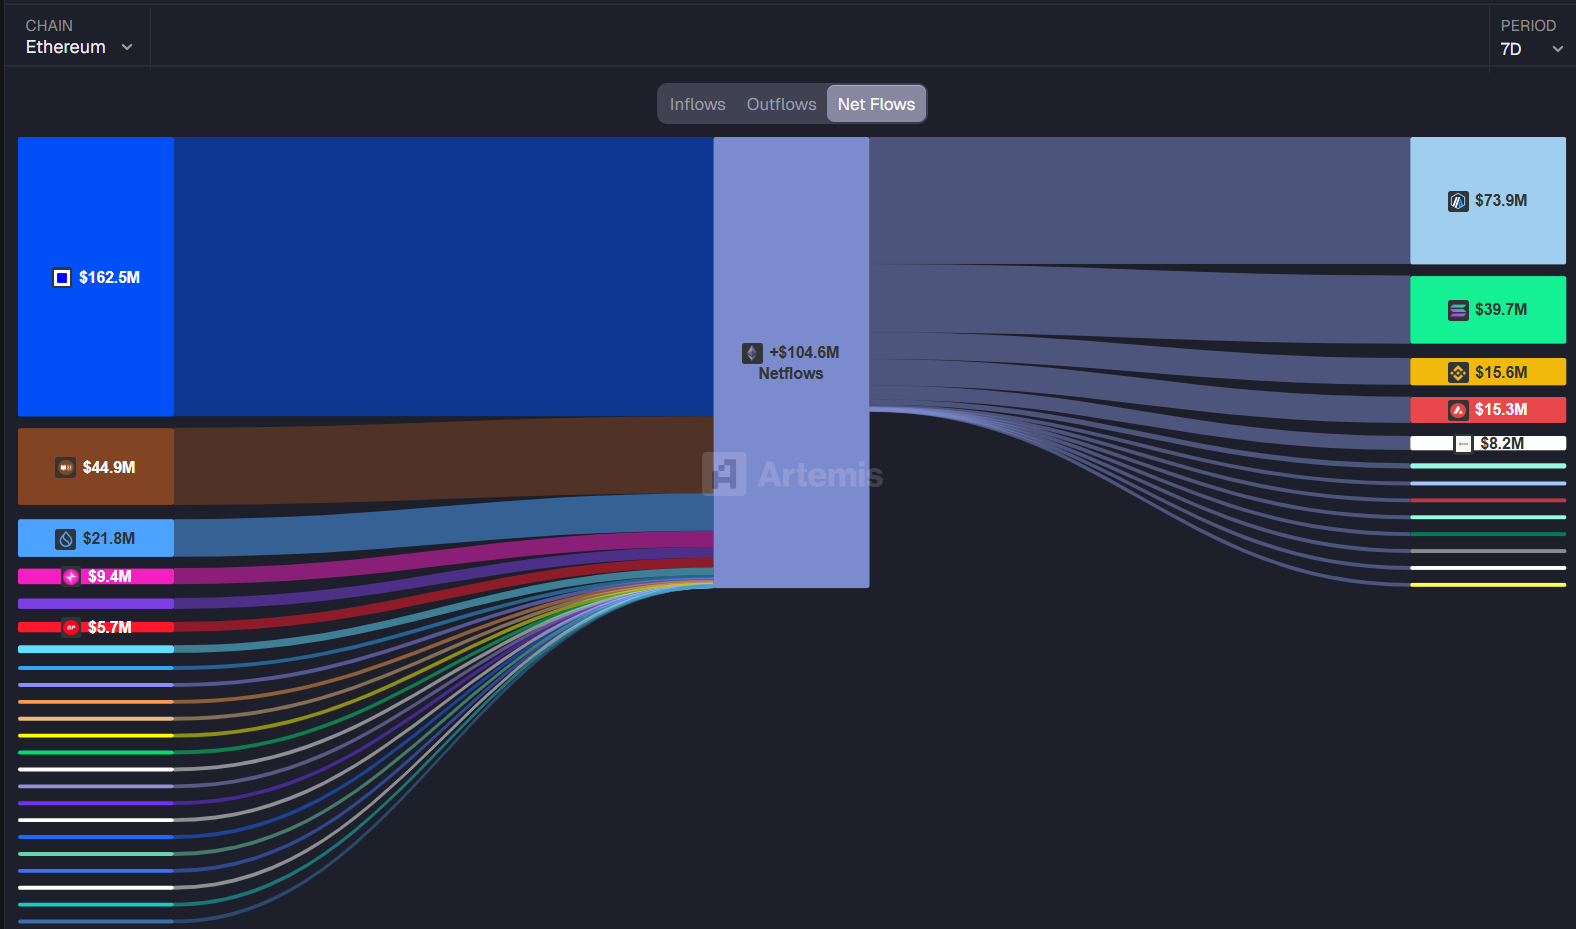Click the Ethereum icon next to +$104.6M
1576x929 pixels.
tap(752, 353)
